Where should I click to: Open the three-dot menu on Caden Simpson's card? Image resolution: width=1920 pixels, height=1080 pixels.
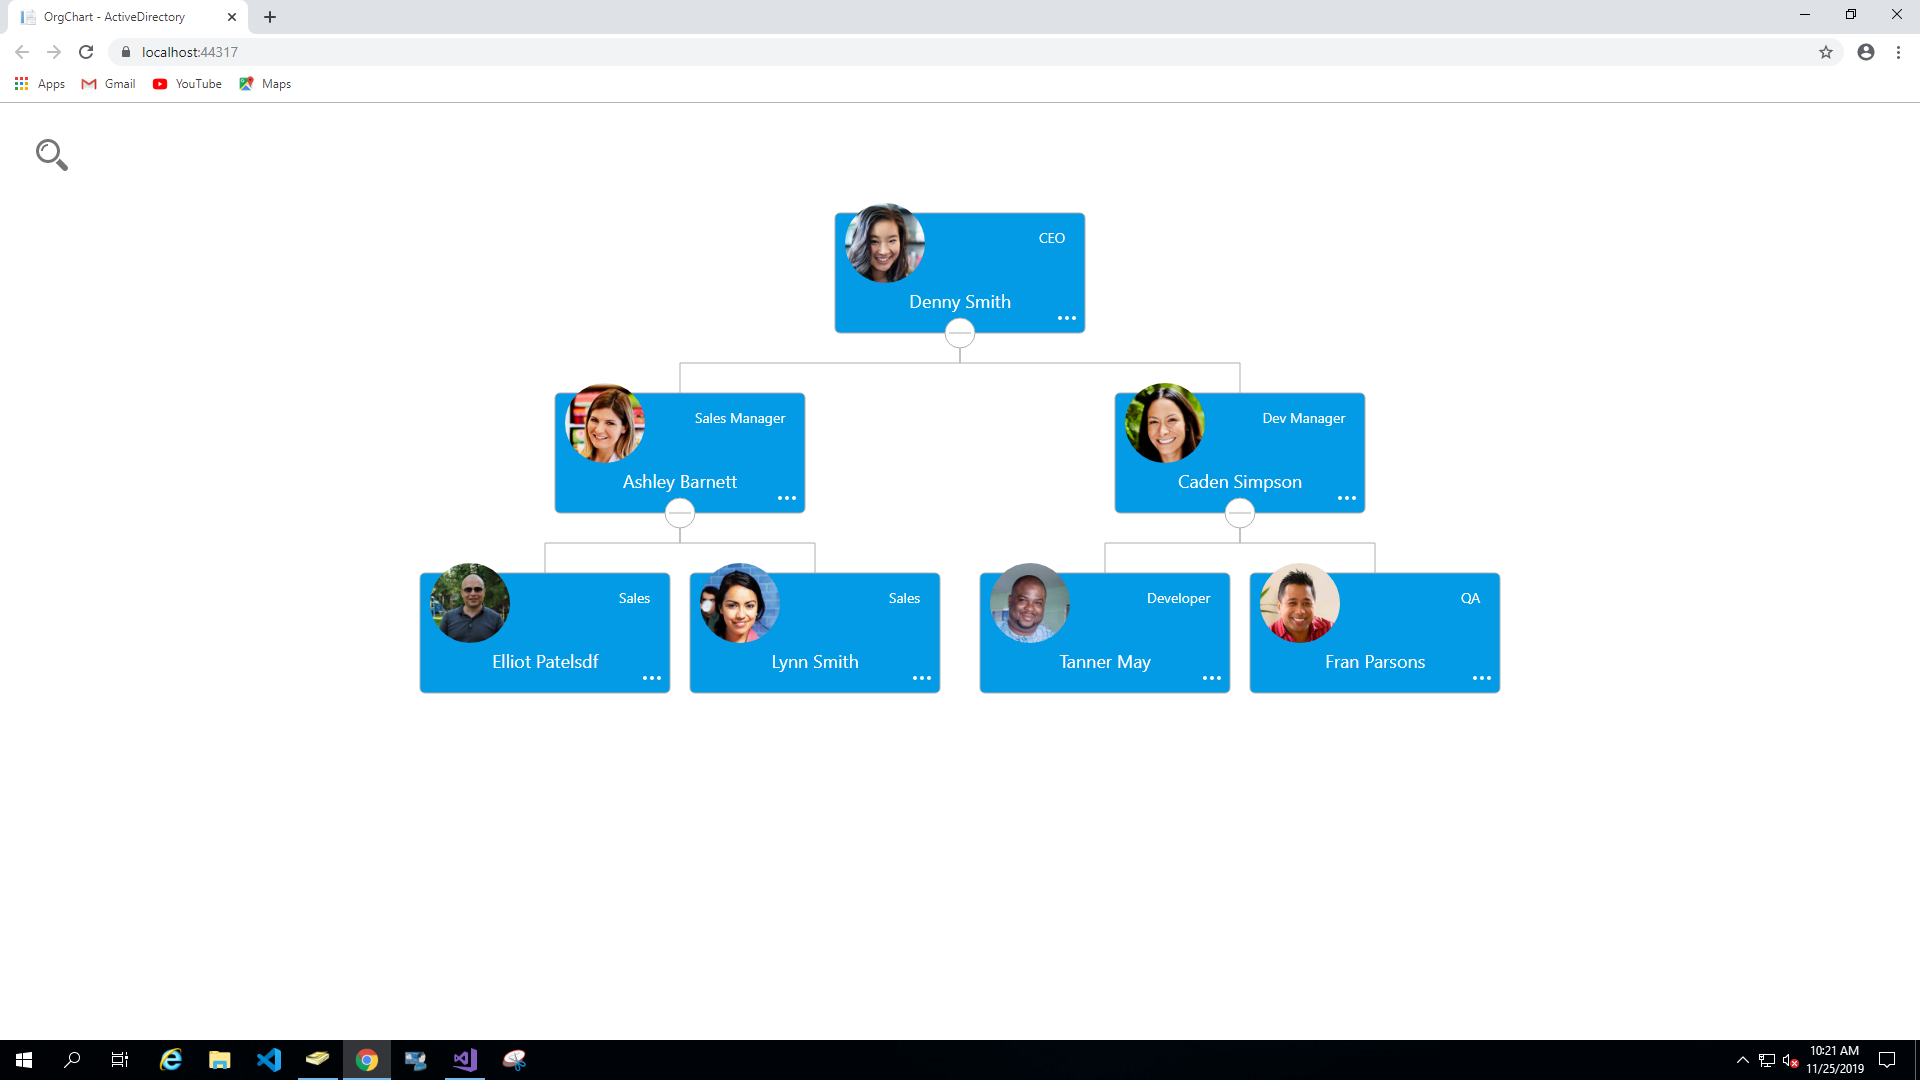click(1347, 498)
